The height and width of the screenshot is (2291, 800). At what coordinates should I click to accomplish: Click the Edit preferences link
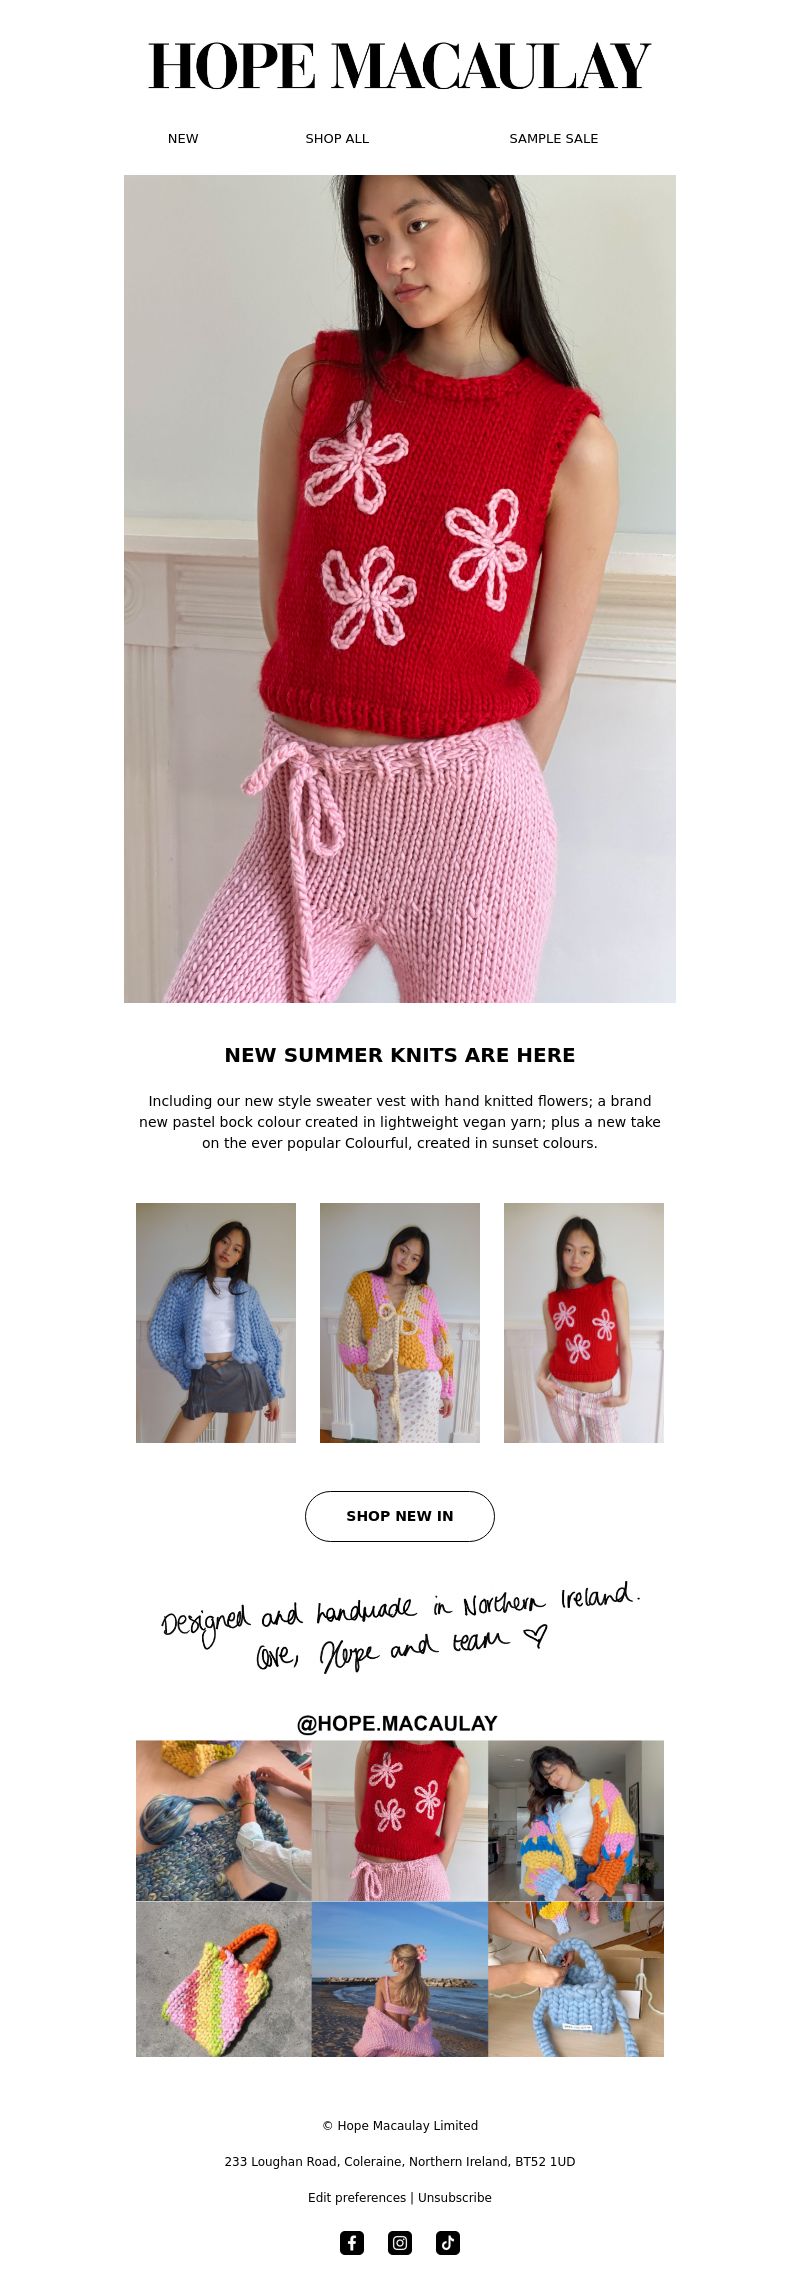[357, 2197]
